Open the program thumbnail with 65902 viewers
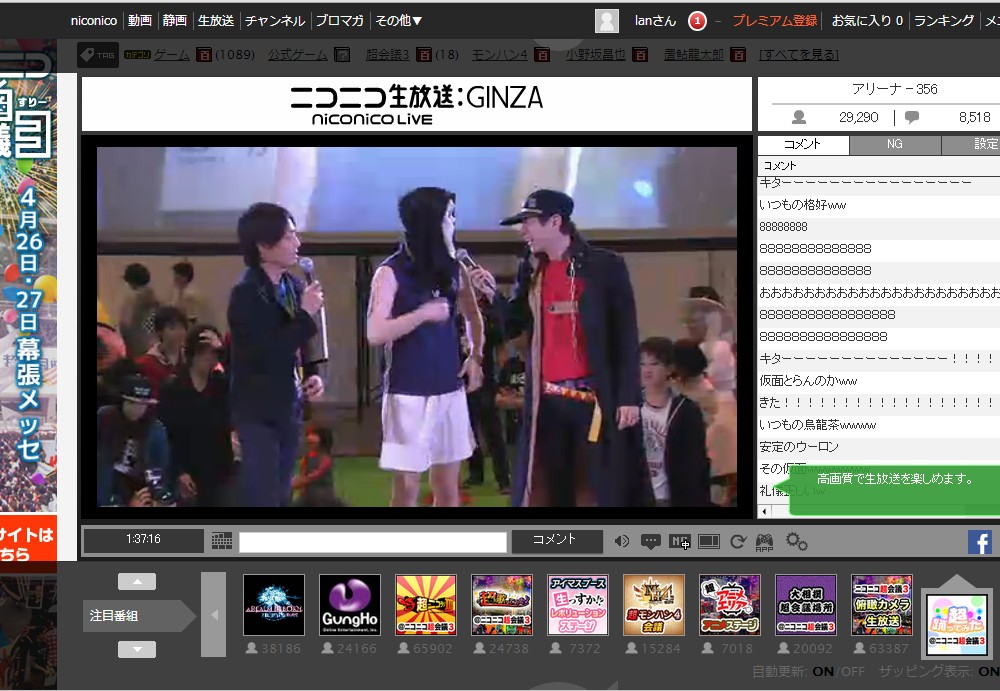1000x691 pixels. 426,605
